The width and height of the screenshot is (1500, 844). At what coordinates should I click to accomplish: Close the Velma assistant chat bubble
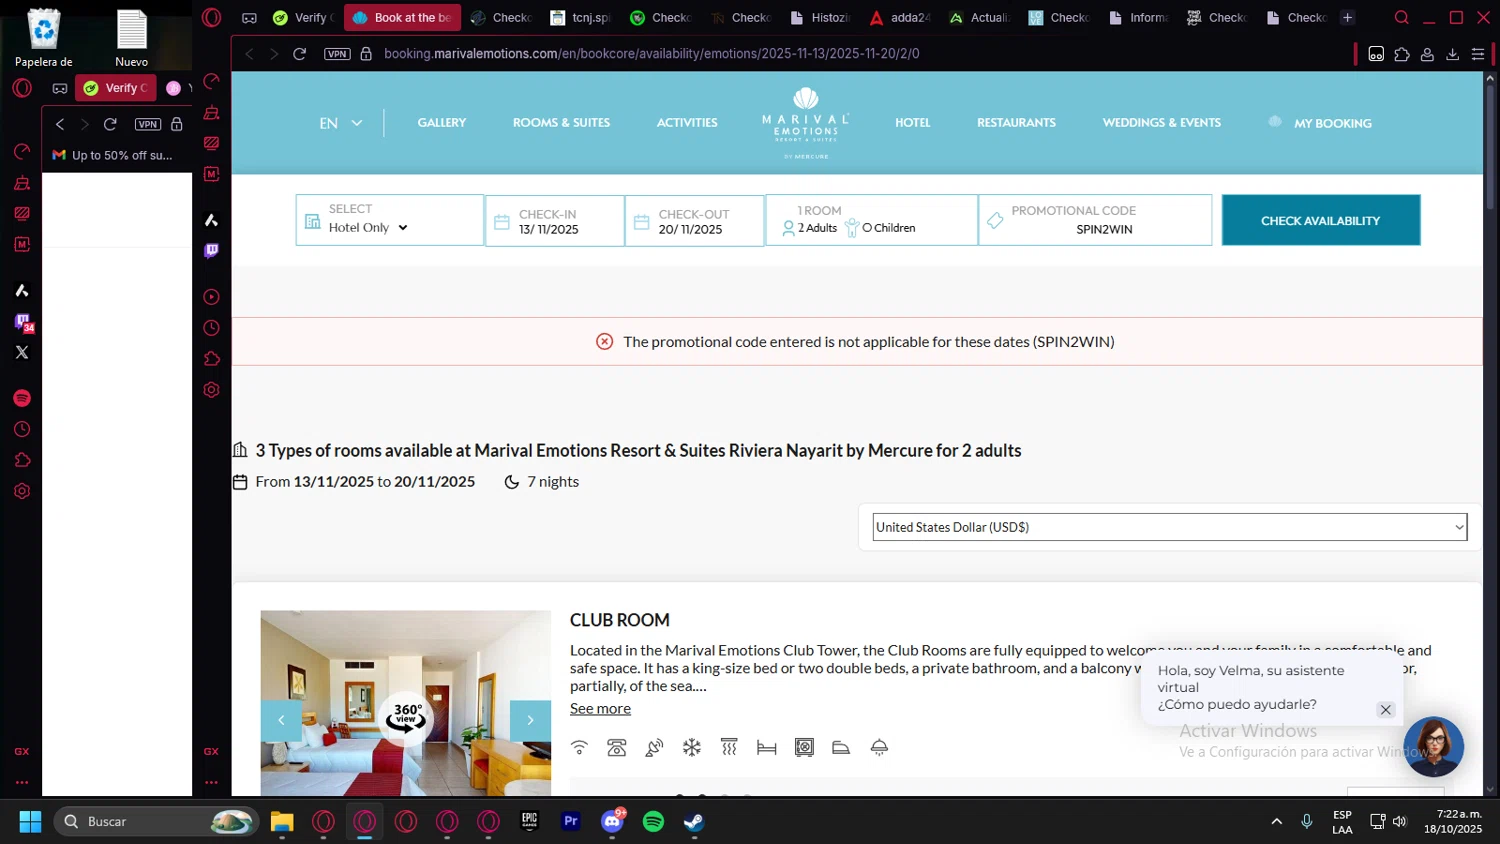pyautogui.click(x=1385, y=709)
